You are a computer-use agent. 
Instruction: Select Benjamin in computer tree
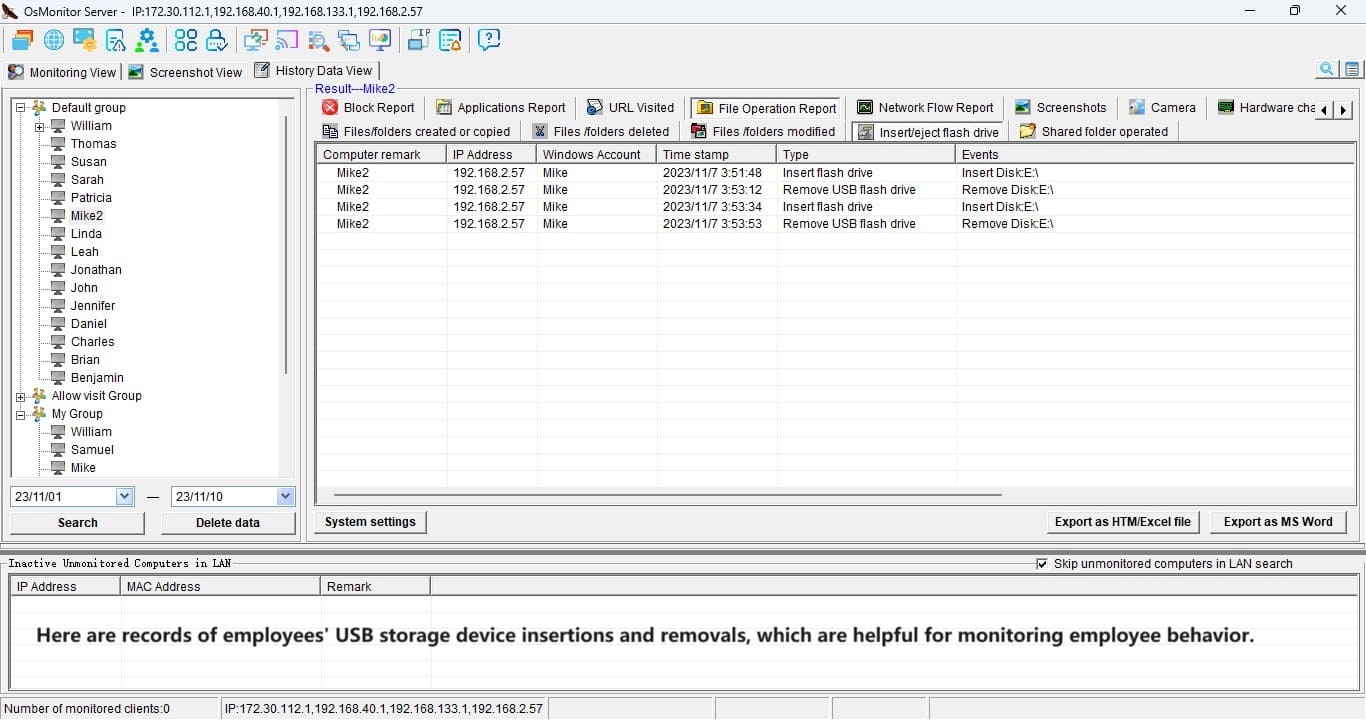[x=97, y=378]
